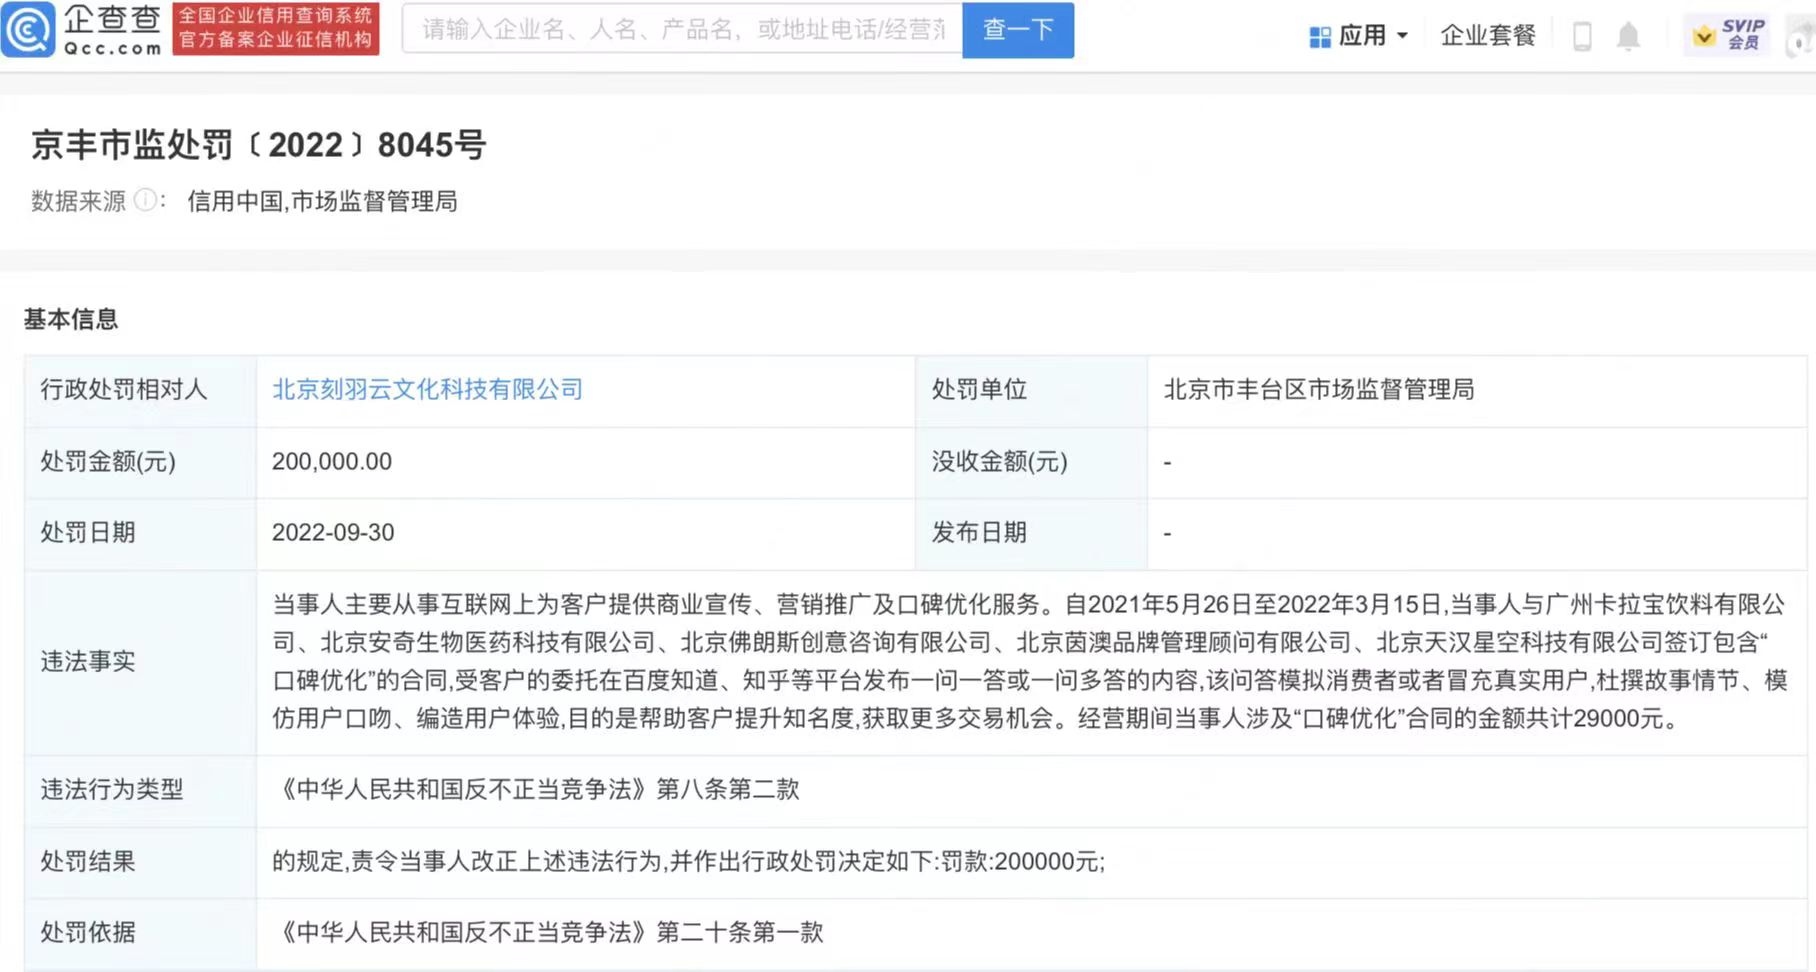This screenshot has height=972, width=1816.
Task: Click the 处罚结果 label
Action: 88,861
